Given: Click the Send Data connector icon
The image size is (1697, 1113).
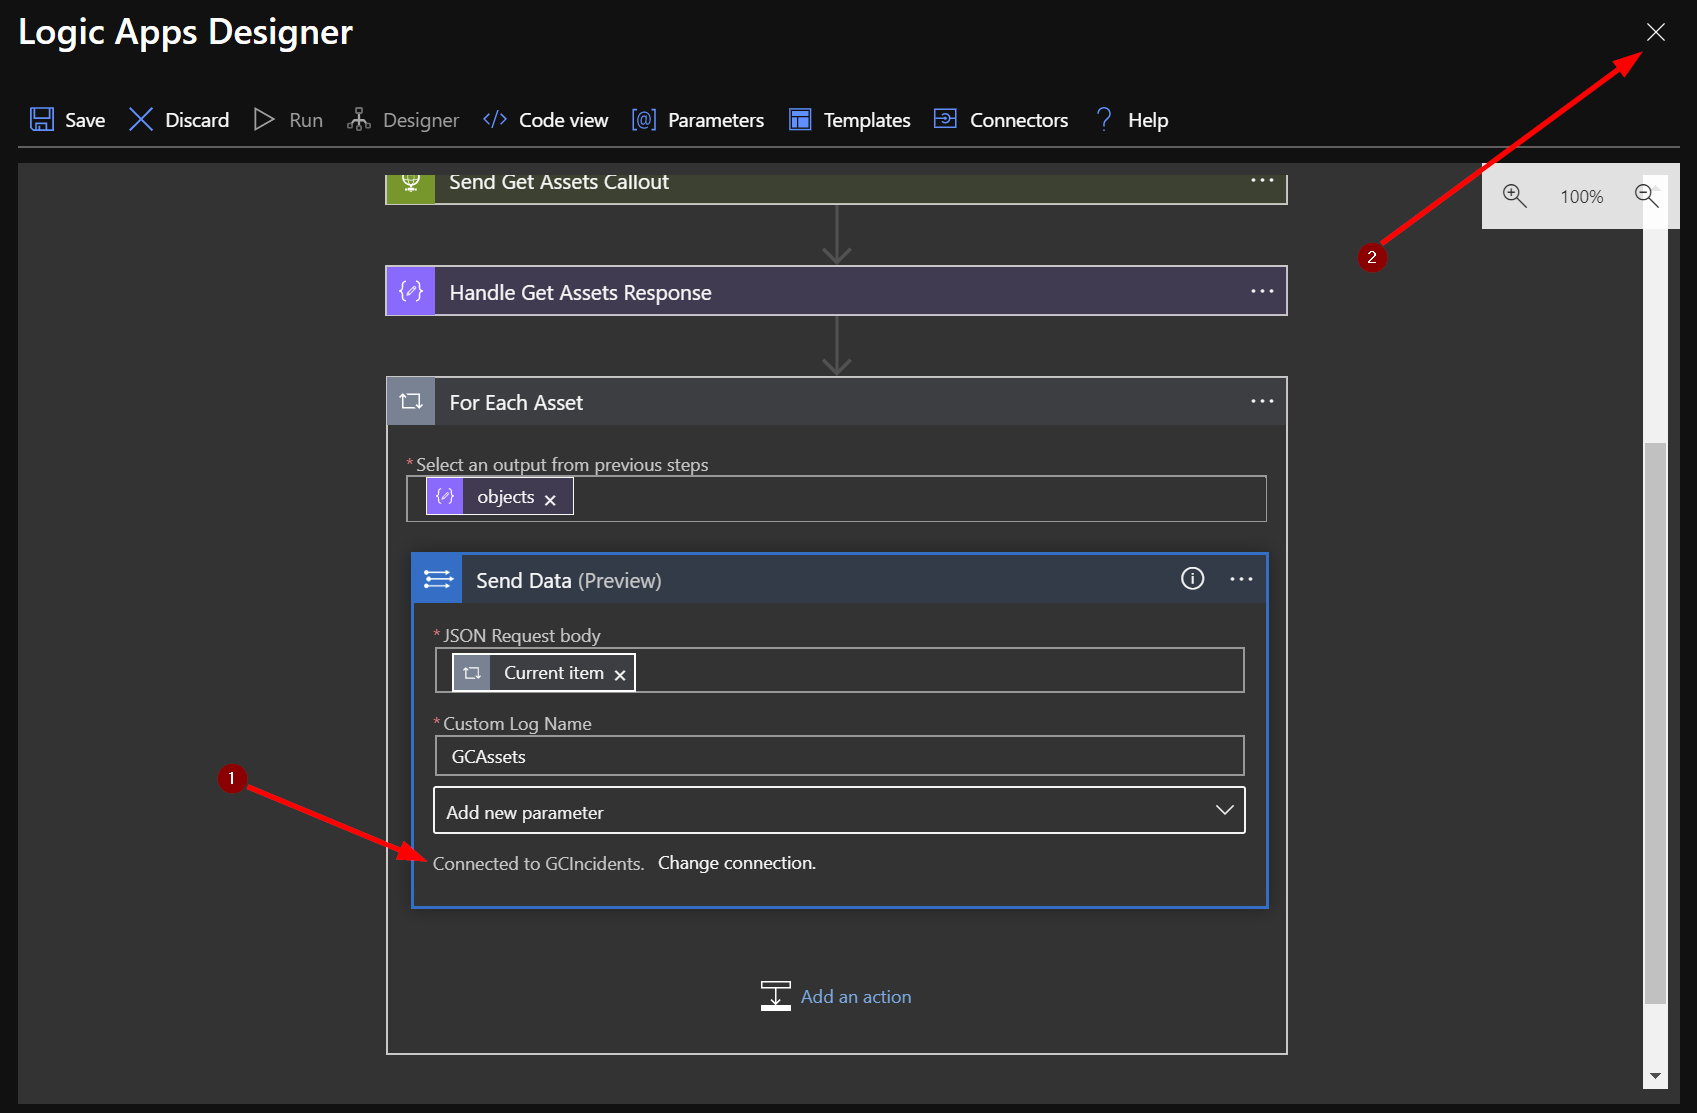Looking at the screenshot, I should (x=438, y=579).
